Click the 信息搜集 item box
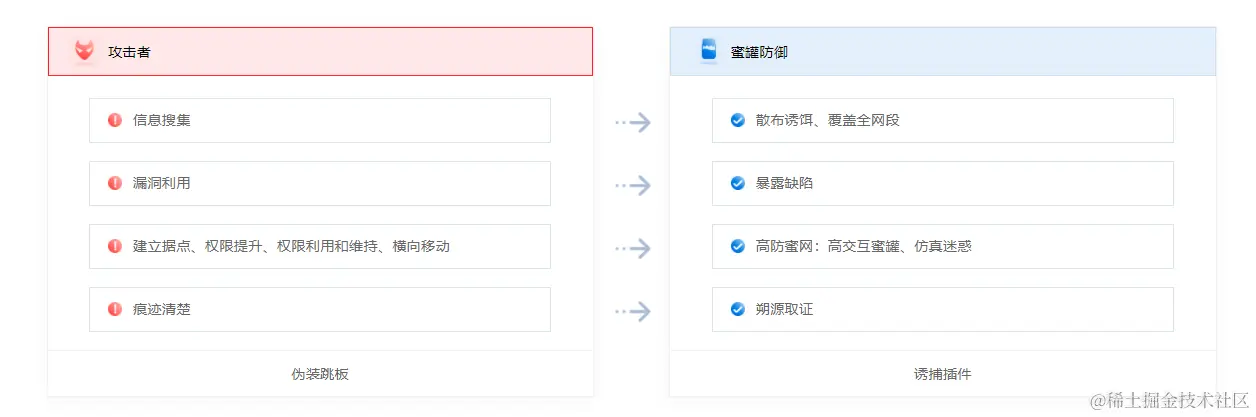Image resolution: width=1256 pixels, height=417 pixels. [x=320, y=120]
